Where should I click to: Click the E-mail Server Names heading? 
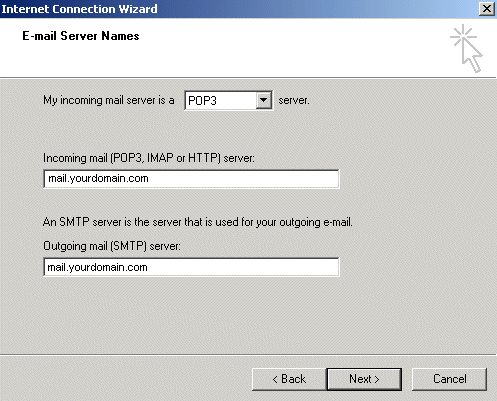[x=81, y=36]
